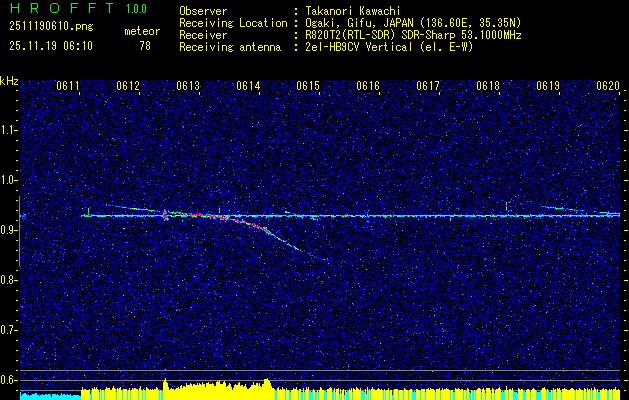
Task: Click the descending Doppler trail below the carrier near 0614
Action: pyautogui.click(x=277, y=237)
